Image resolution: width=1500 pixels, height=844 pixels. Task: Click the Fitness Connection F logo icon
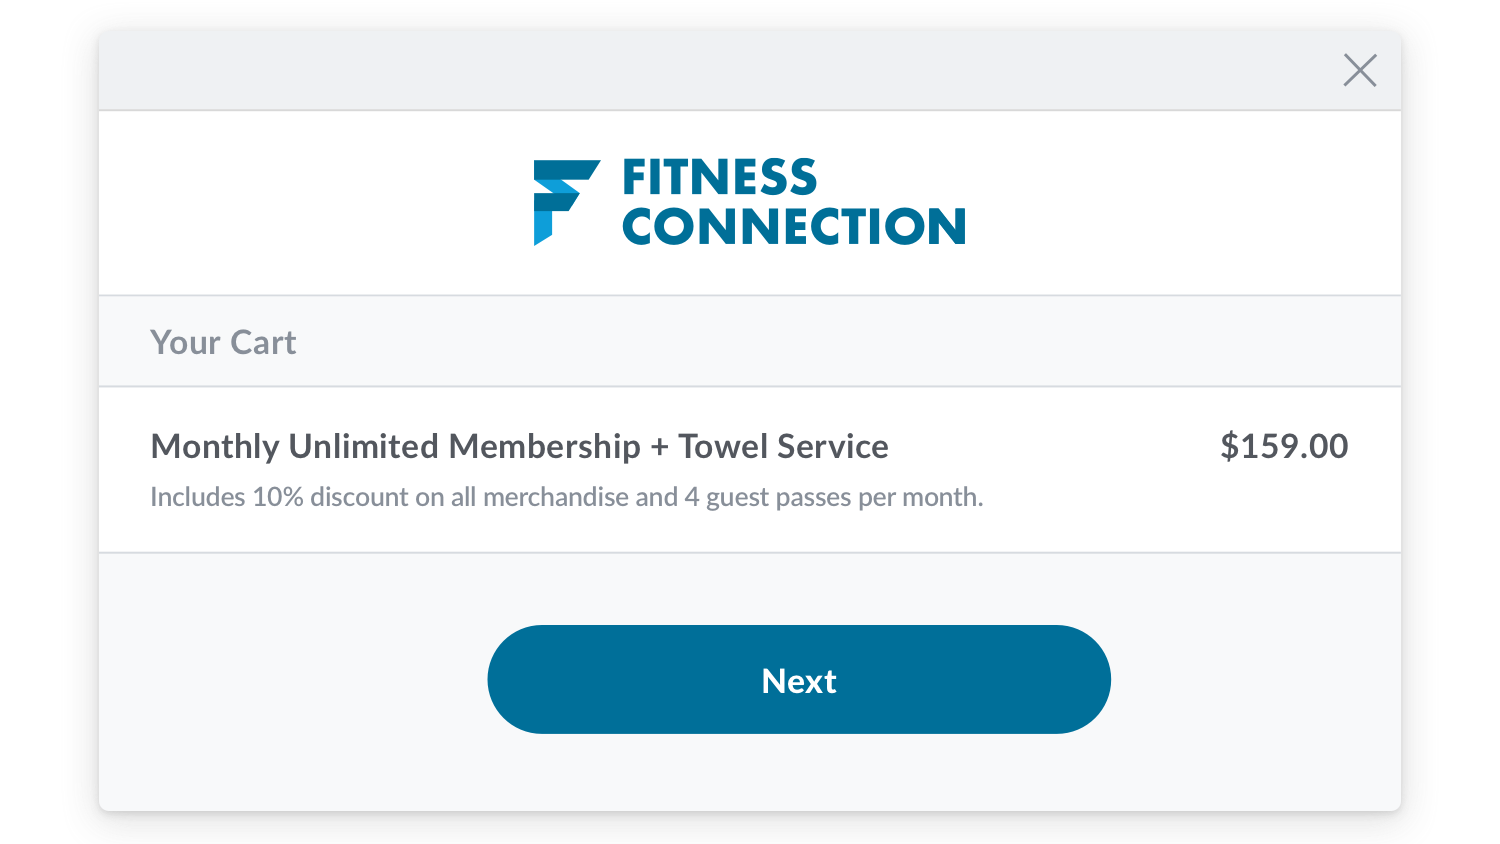click(x=564, y=201)
